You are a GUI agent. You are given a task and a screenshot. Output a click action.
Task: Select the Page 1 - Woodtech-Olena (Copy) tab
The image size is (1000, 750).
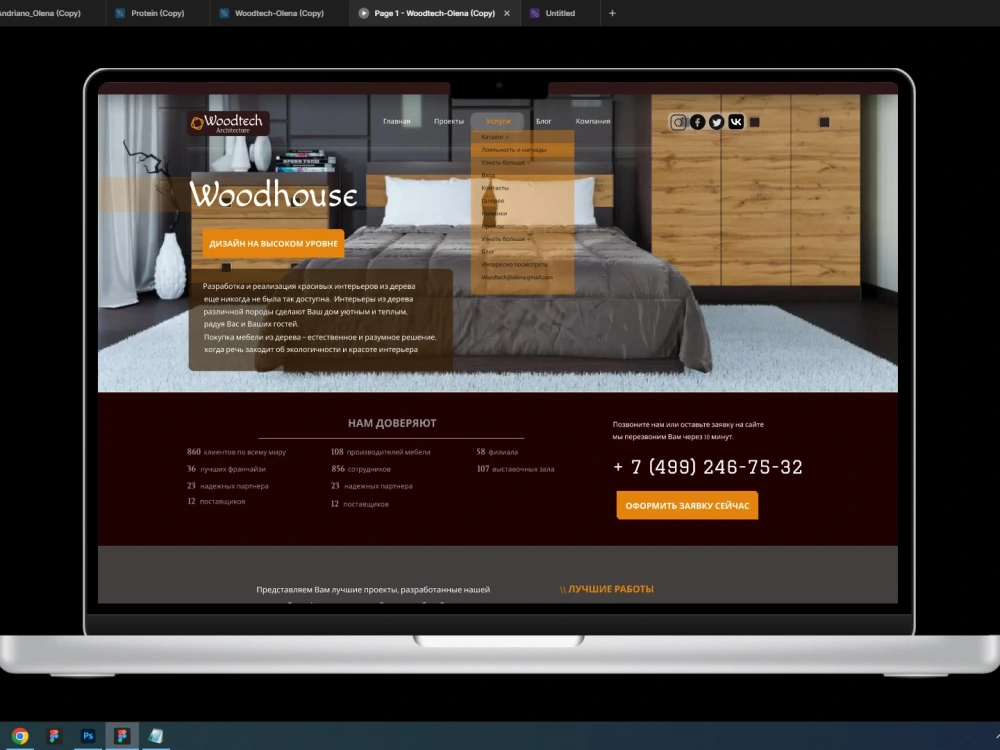coord(434,13)
